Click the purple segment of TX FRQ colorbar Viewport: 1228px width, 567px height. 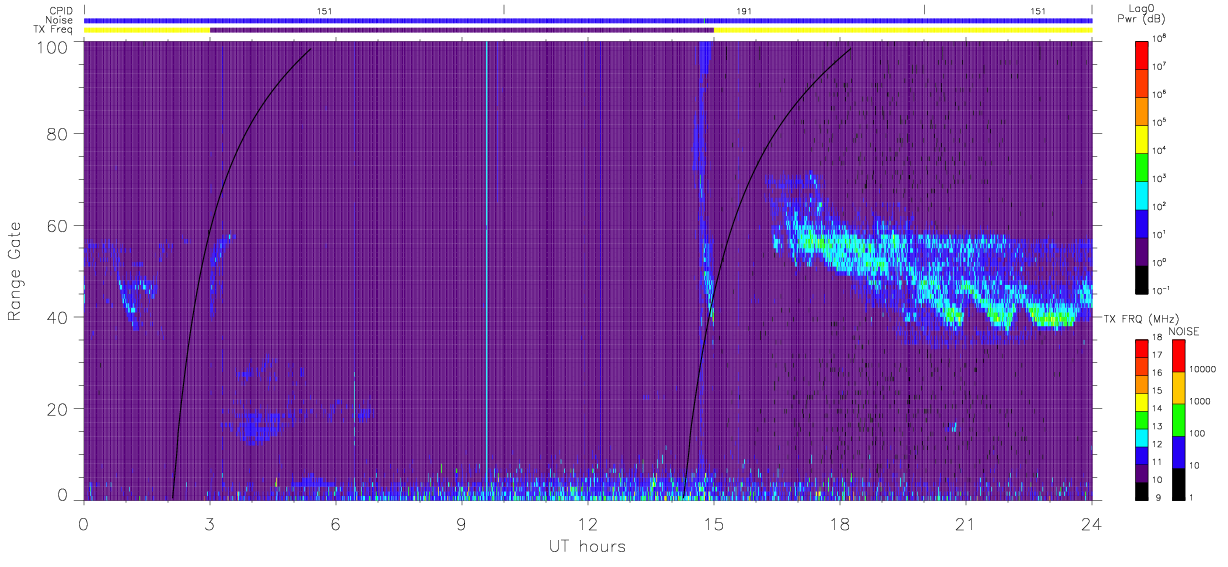1142,474
